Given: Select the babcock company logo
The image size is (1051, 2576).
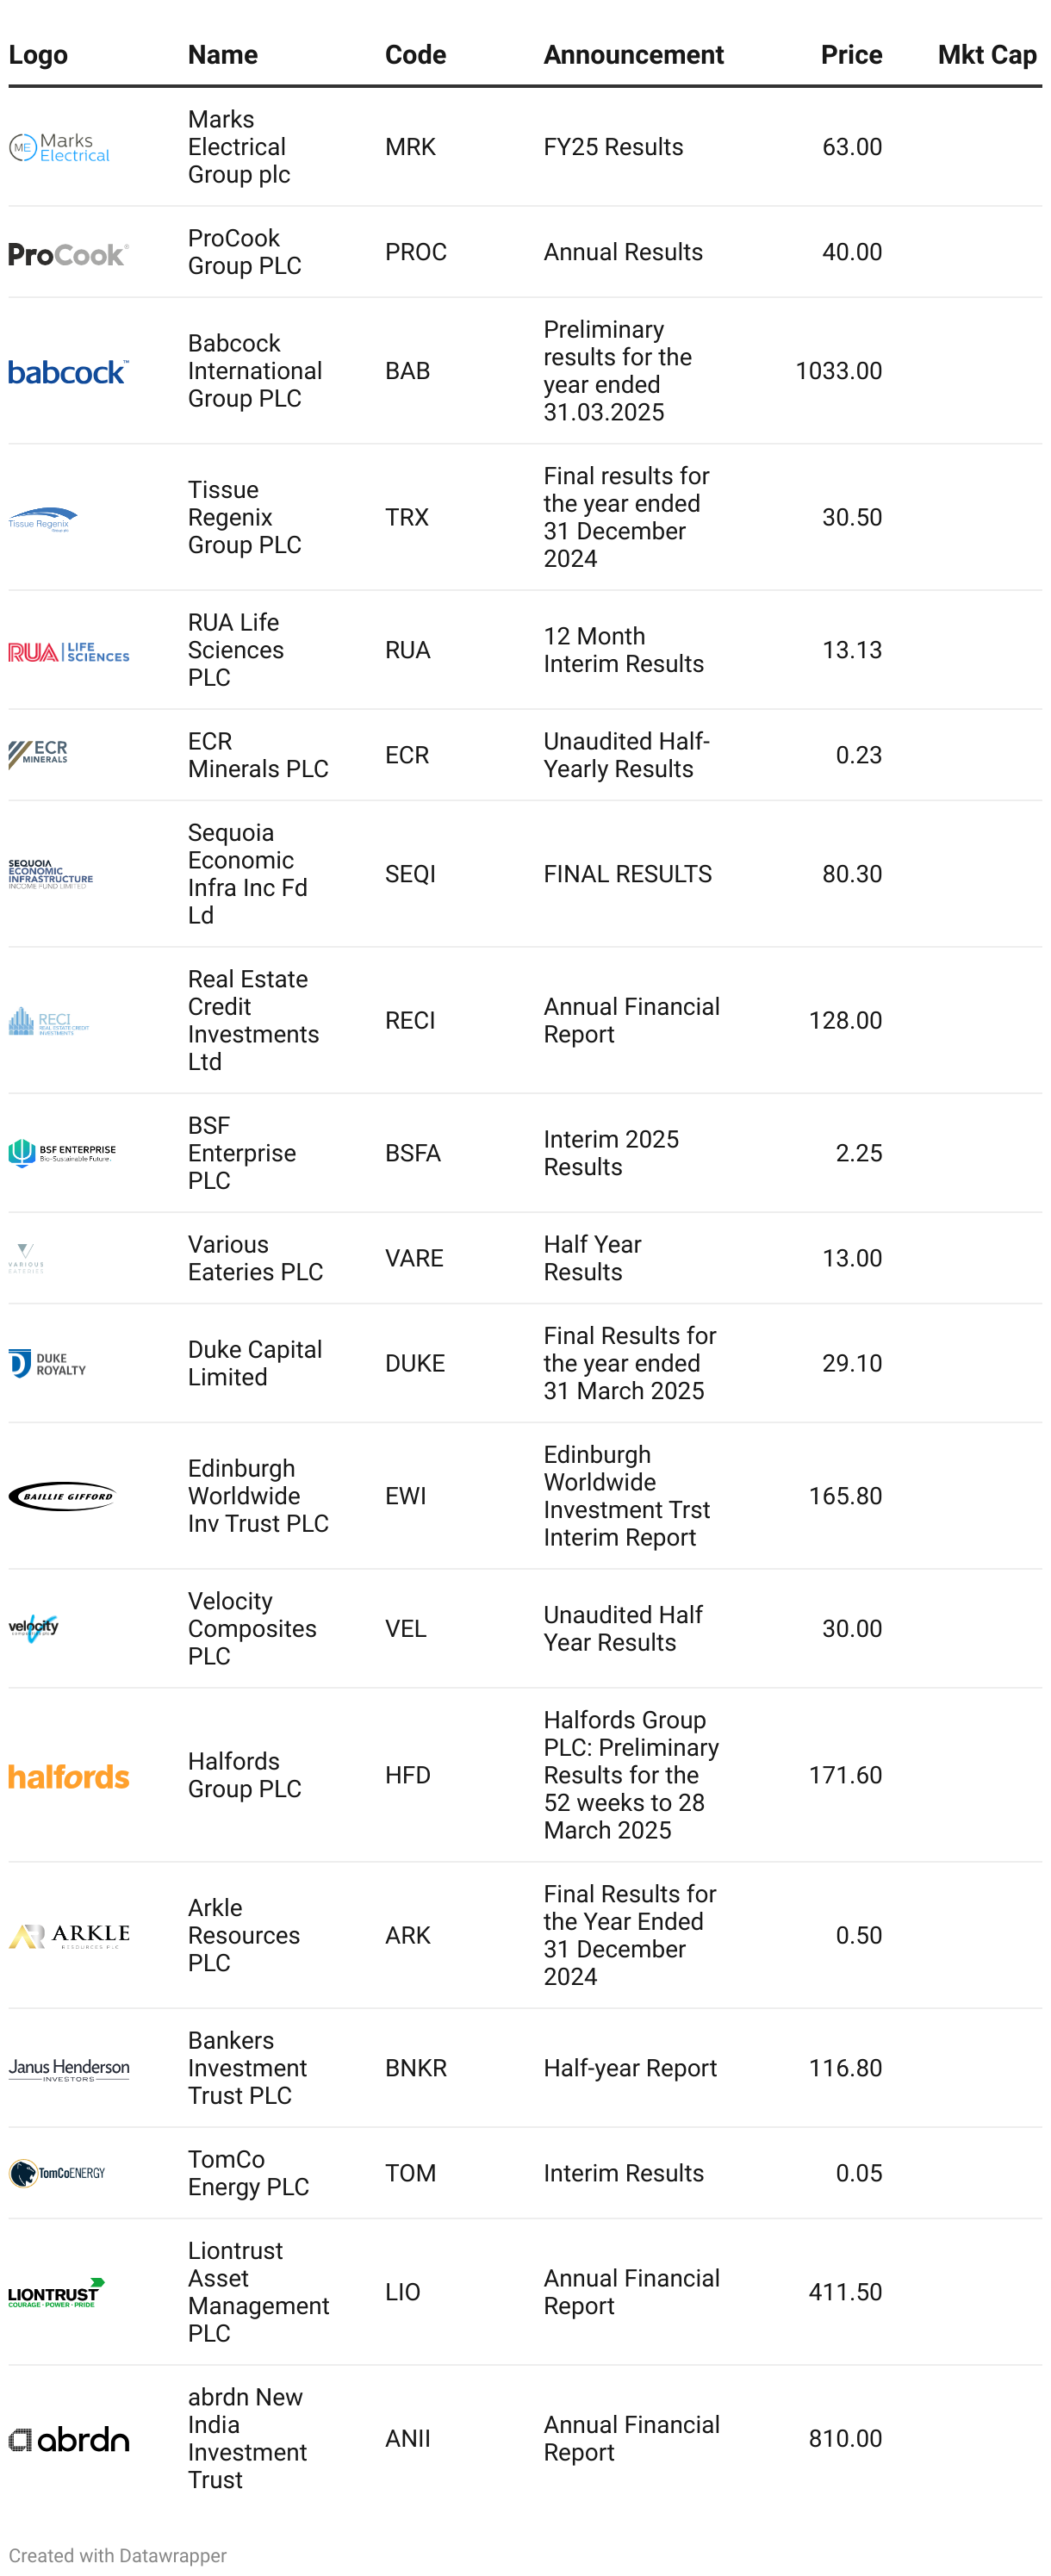Looking at the screenshot, I should [68, 372].
